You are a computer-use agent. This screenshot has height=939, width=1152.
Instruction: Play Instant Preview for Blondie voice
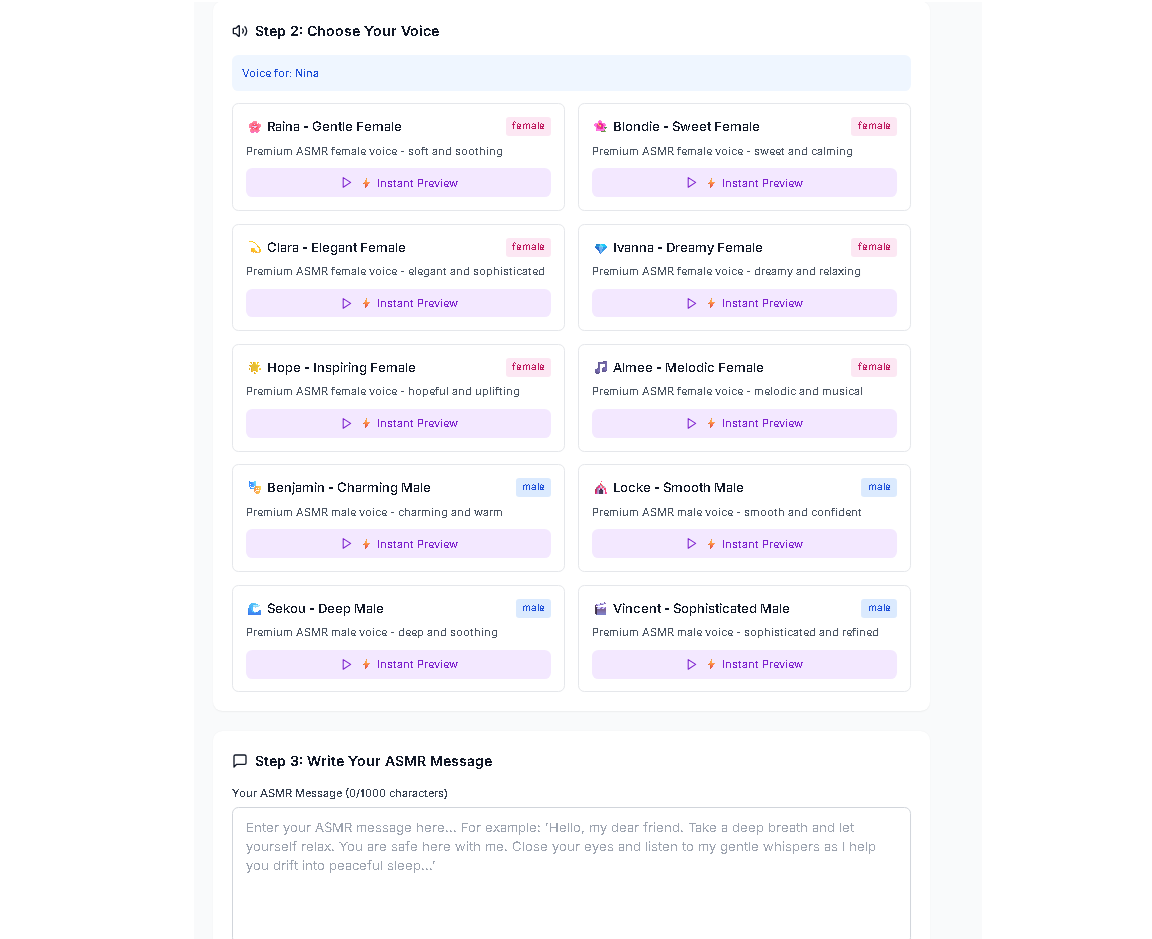click(744, 183)
